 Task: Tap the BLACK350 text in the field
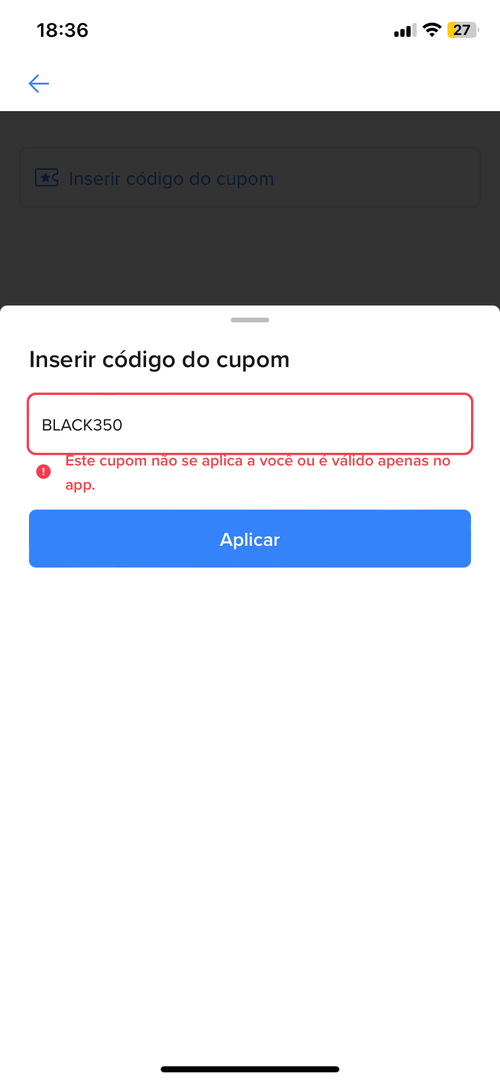(x=82, y=425)
